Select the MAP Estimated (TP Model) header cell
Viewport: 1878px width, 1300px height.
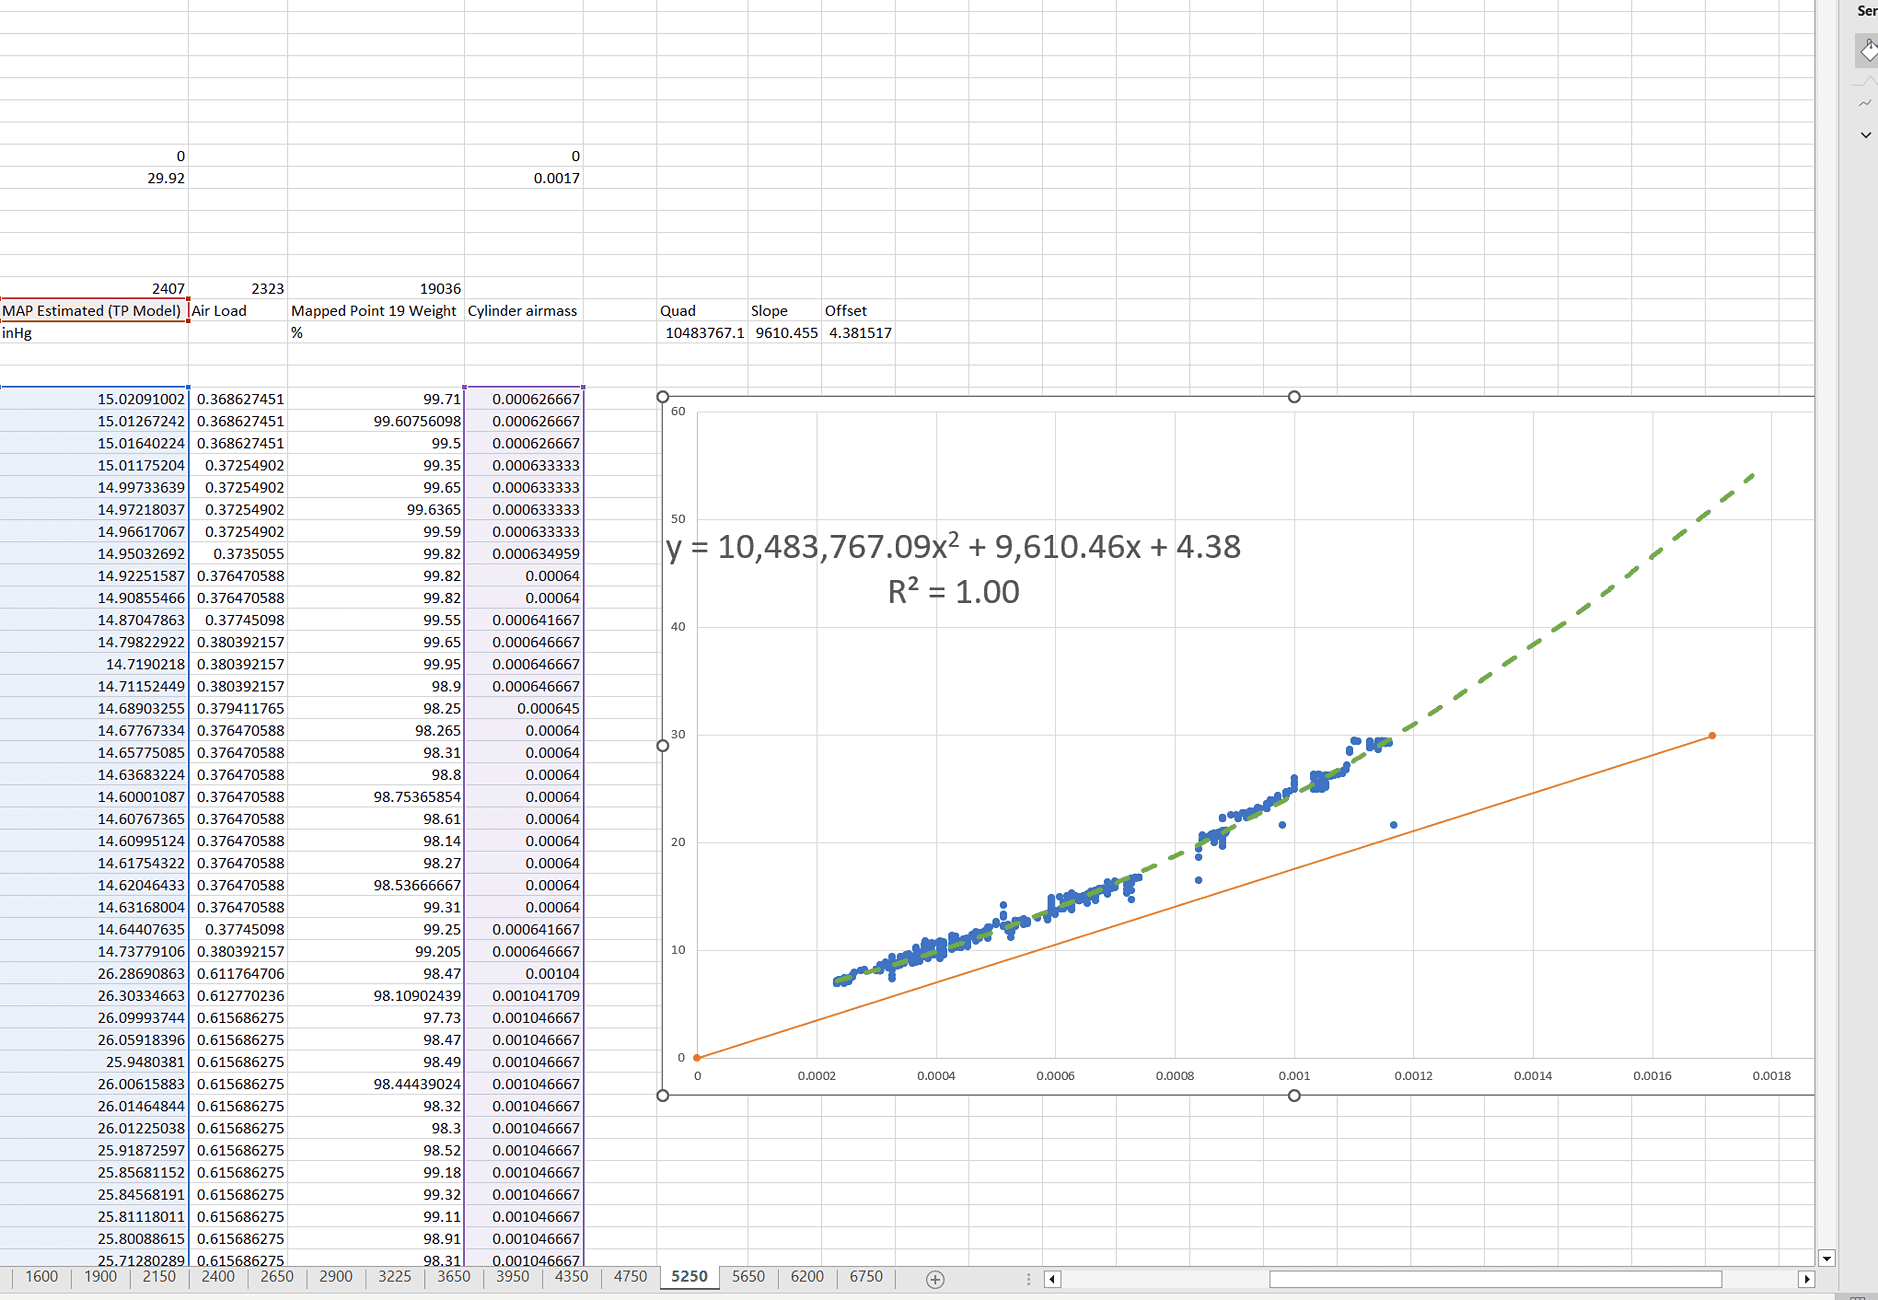pos(94,311)
